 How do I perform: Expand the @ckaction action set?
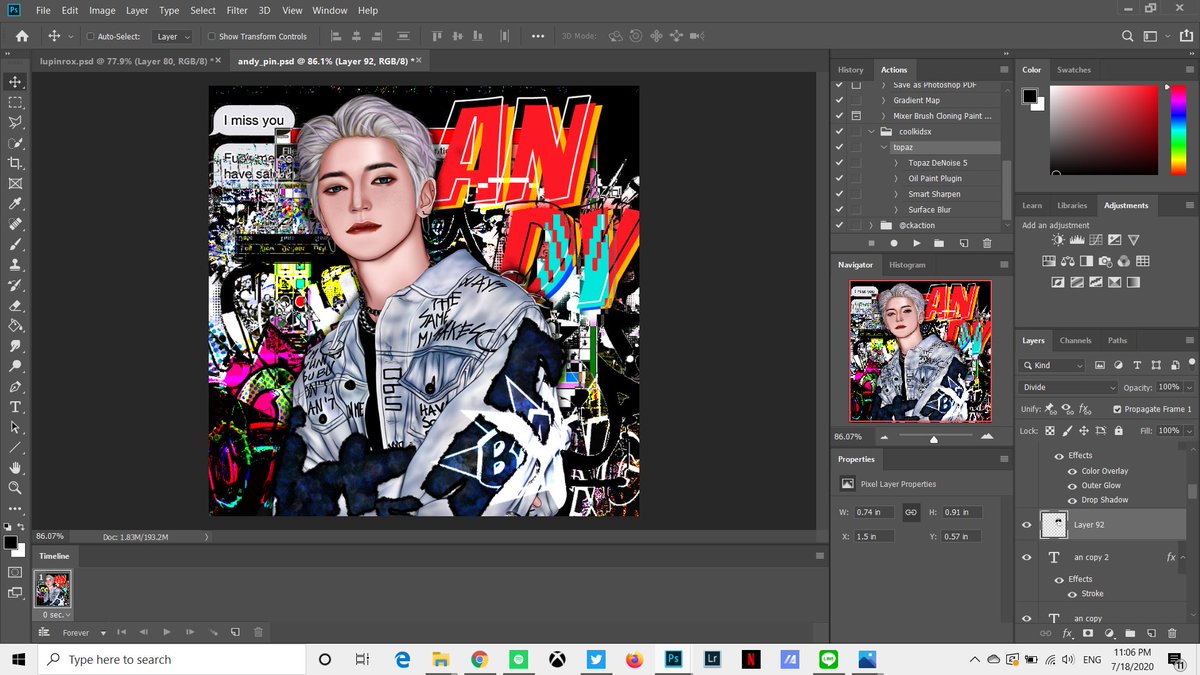[872, 225]
